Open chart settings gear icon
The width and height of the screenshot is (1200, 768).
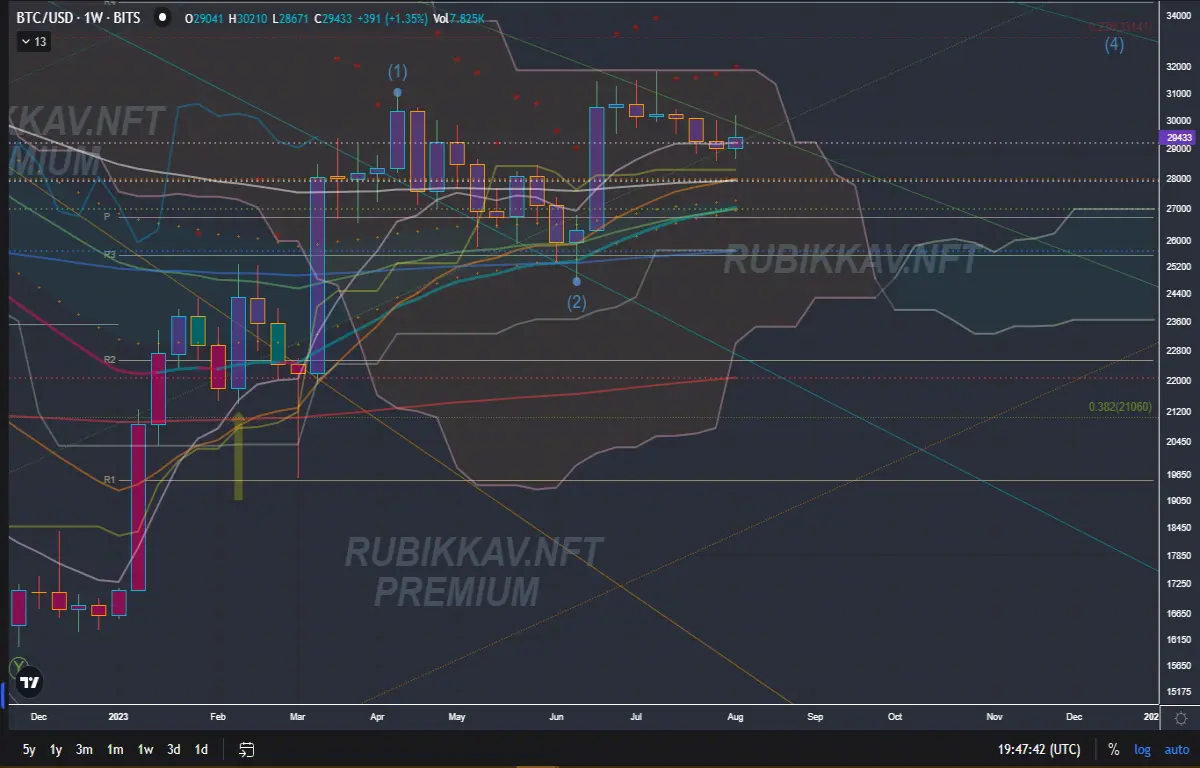1180,719
